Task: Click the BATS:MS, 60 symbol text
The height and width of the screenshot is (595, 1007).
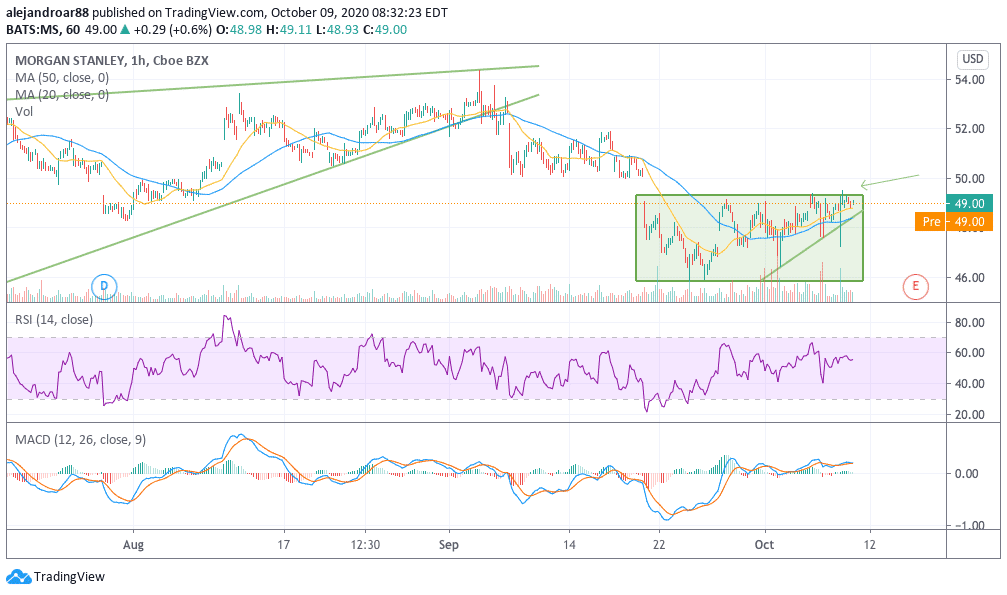Action: pyautogui.click(x=43, y=30)
